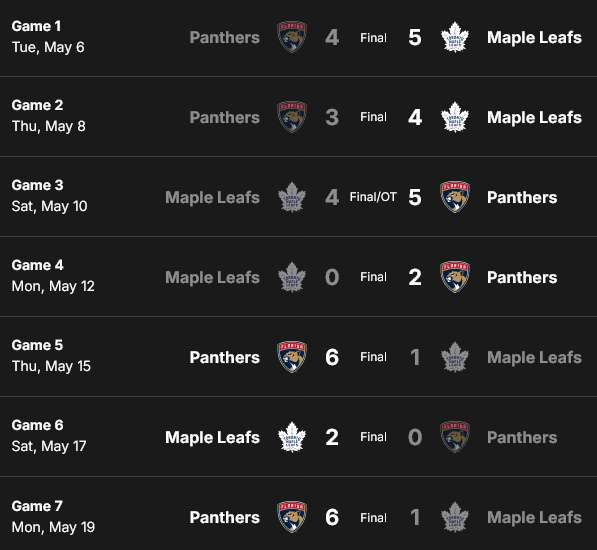The width and height of the screenshot is (597, 550).
Task: Select the Maple Leafs logo in Game 4
Action: (x=292, y=277)
